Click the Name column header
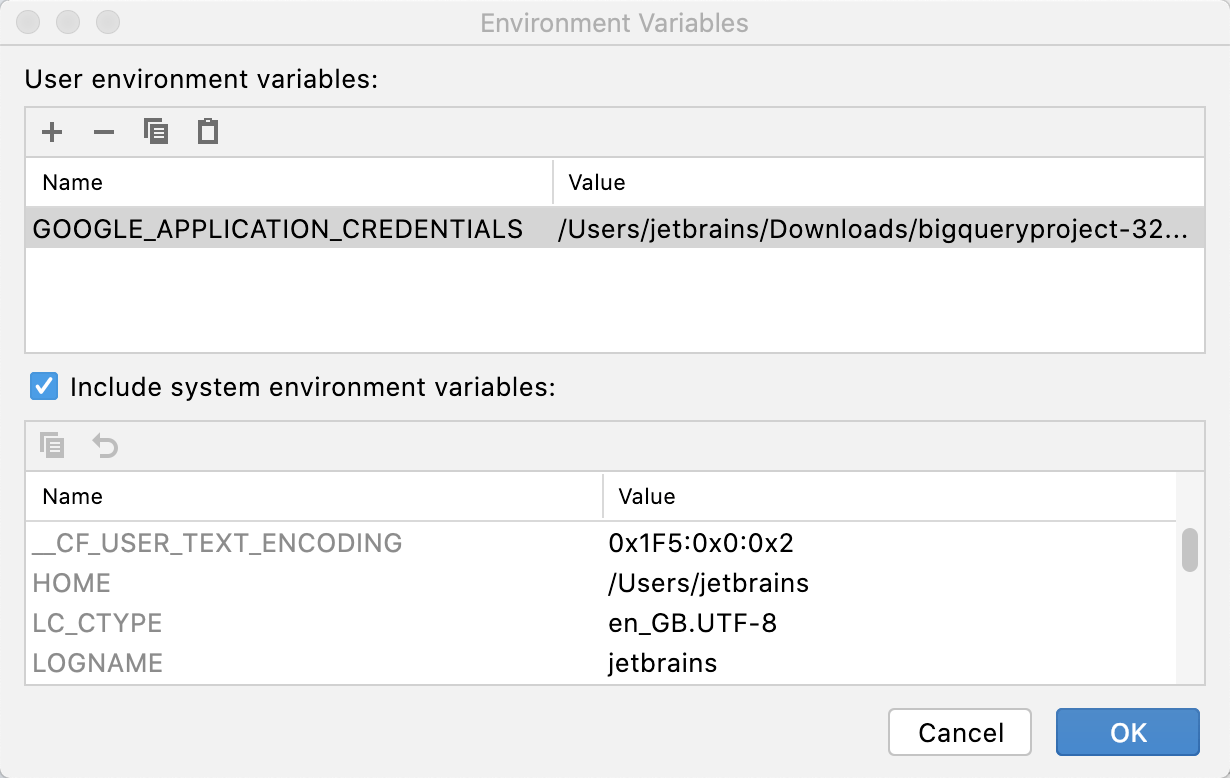 click(x=70, y=182)
